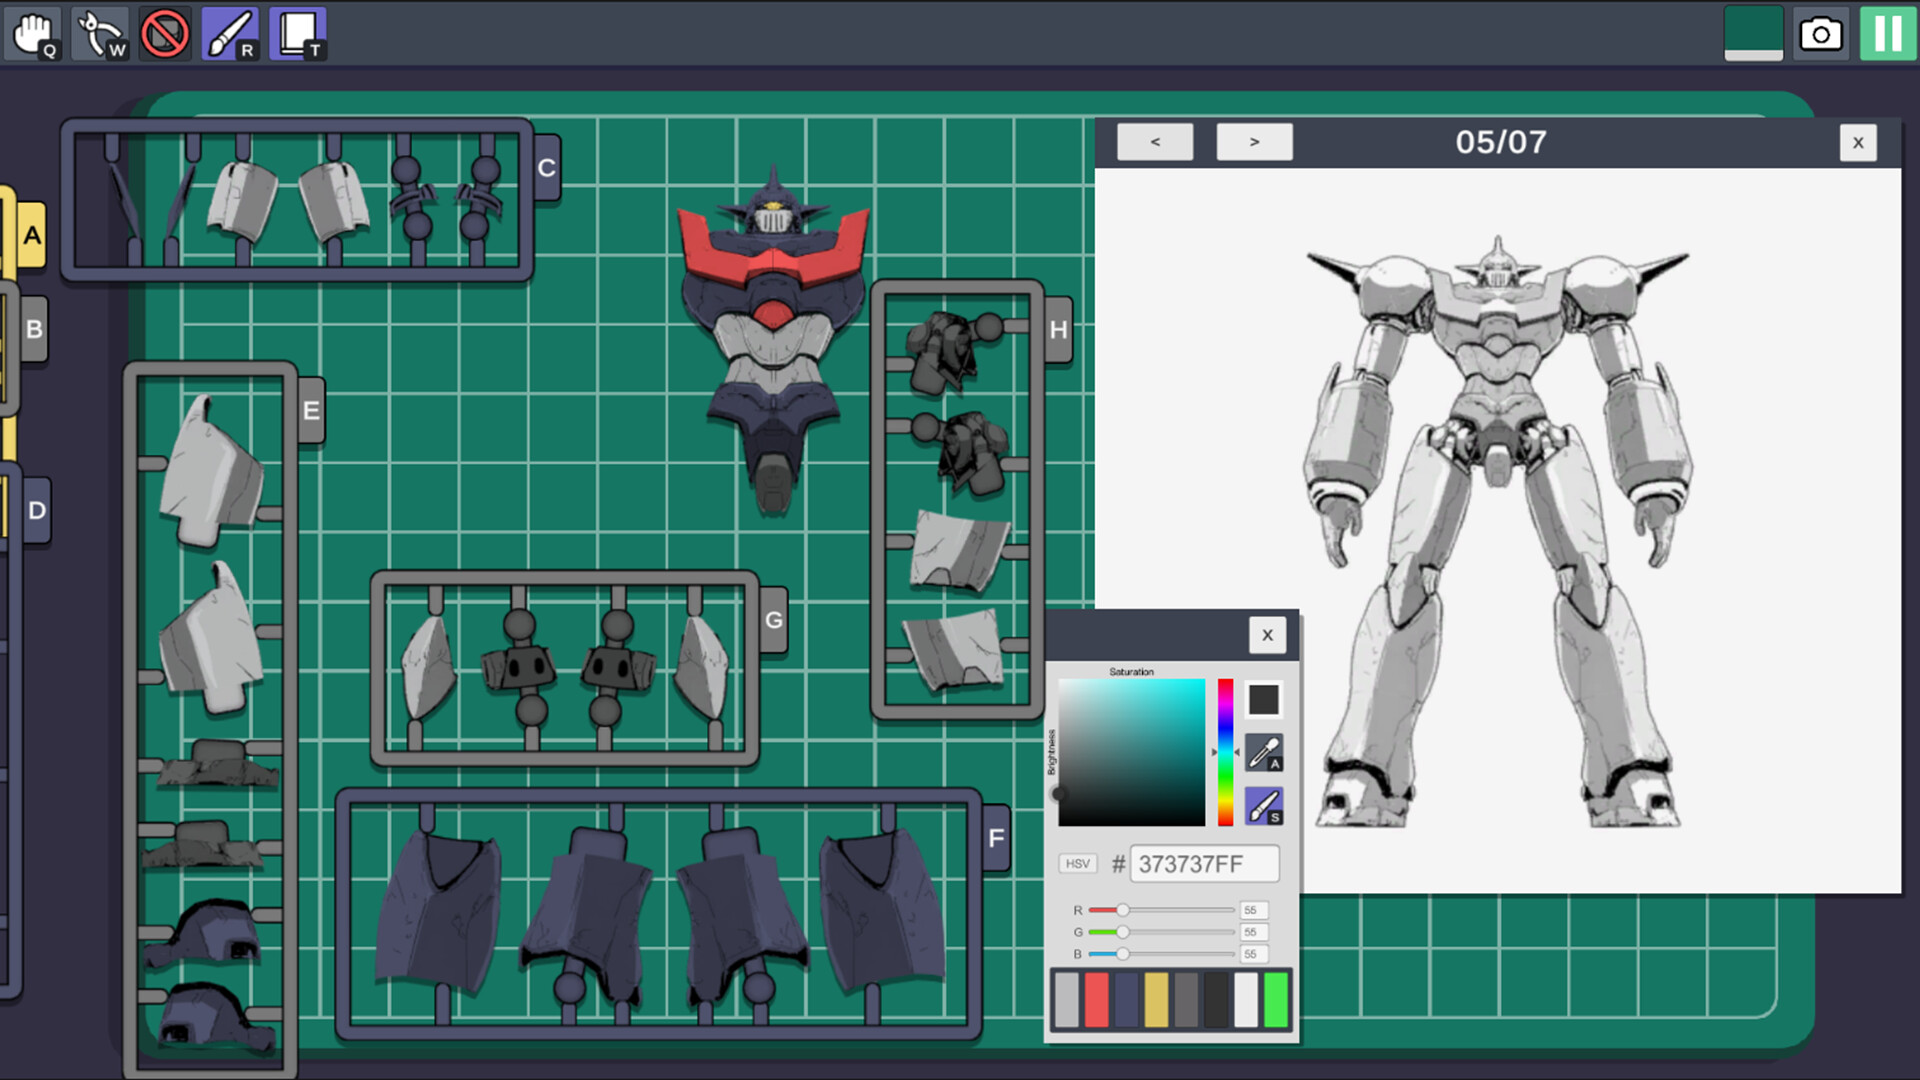Switch color input mode via HSV button
This screenshot has width=1920, height=1080.
pos(1078,863)
